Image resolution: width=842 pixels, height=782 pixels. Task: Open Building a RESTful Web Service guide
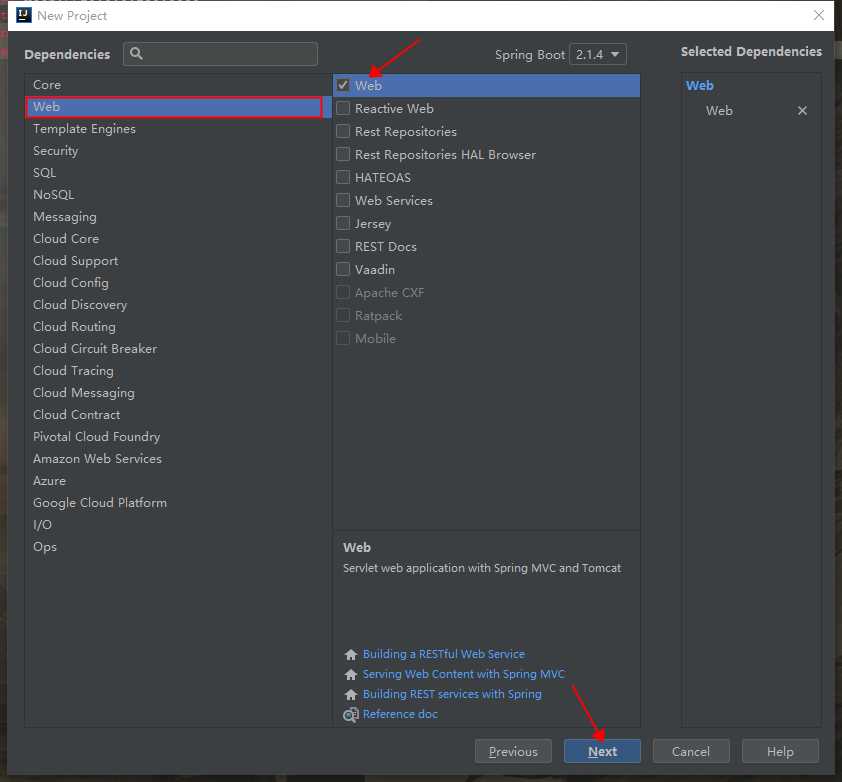[444, 654]
